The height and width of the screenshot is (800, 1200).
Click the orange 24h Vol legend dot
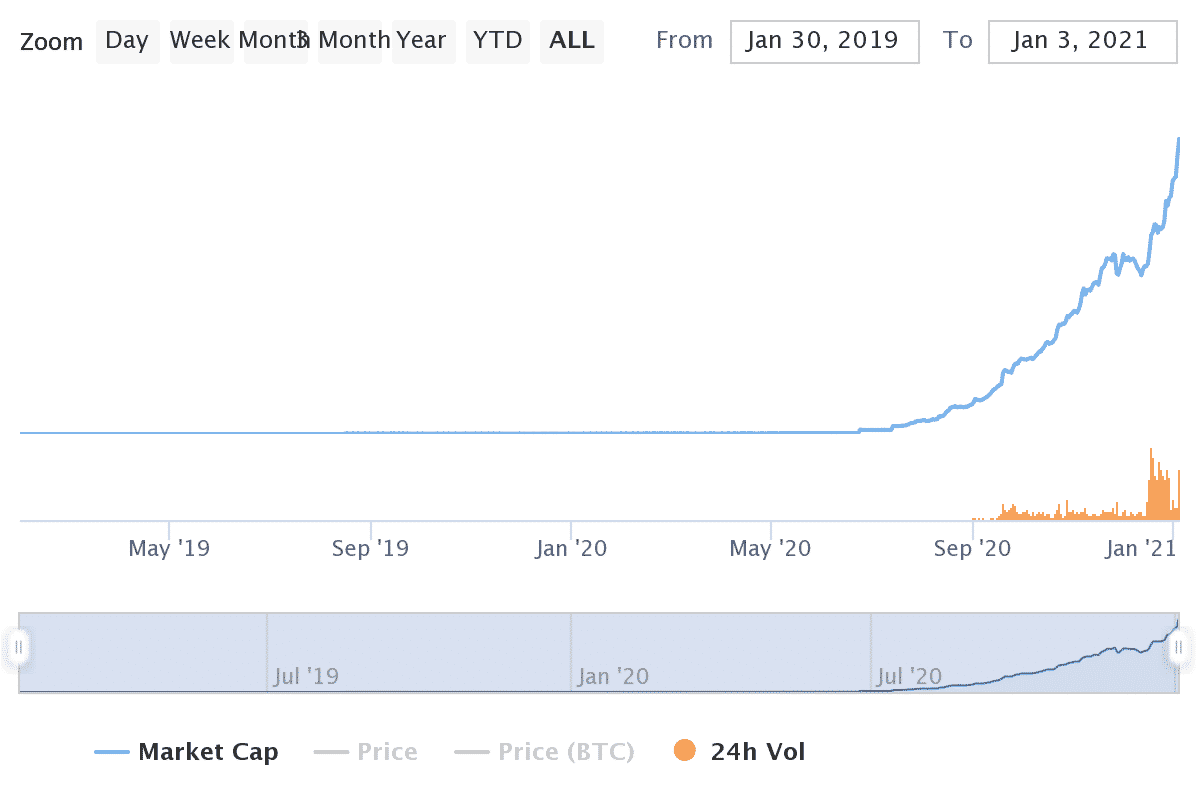pyautogui.click(x=685, y=751)
